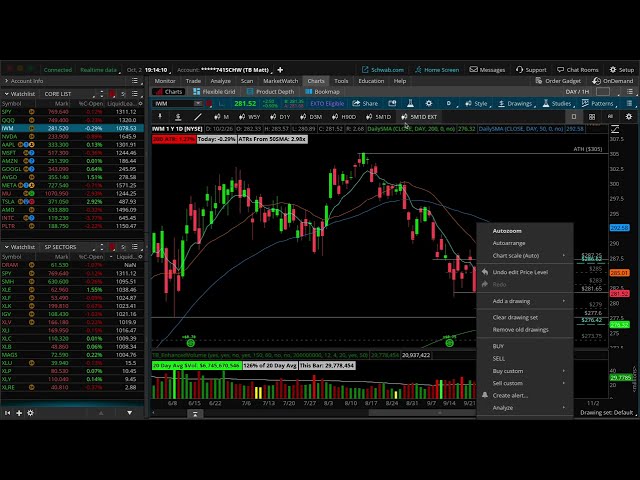Switch to four-chart grid layout icon

click(x=592, y=117)
